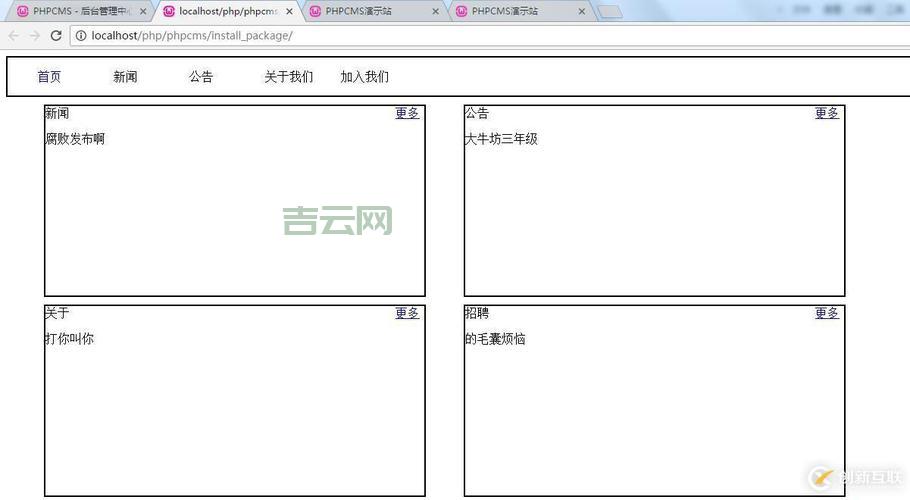Open 加入我们 in navigation menu

364,77
